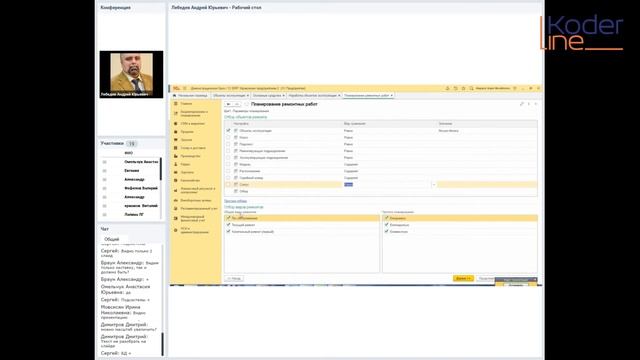Open the НСИ и администрирование sidebar icon
Image resolution: width=640 pixels, height=360 pixels.
click(x=176, y=230)
